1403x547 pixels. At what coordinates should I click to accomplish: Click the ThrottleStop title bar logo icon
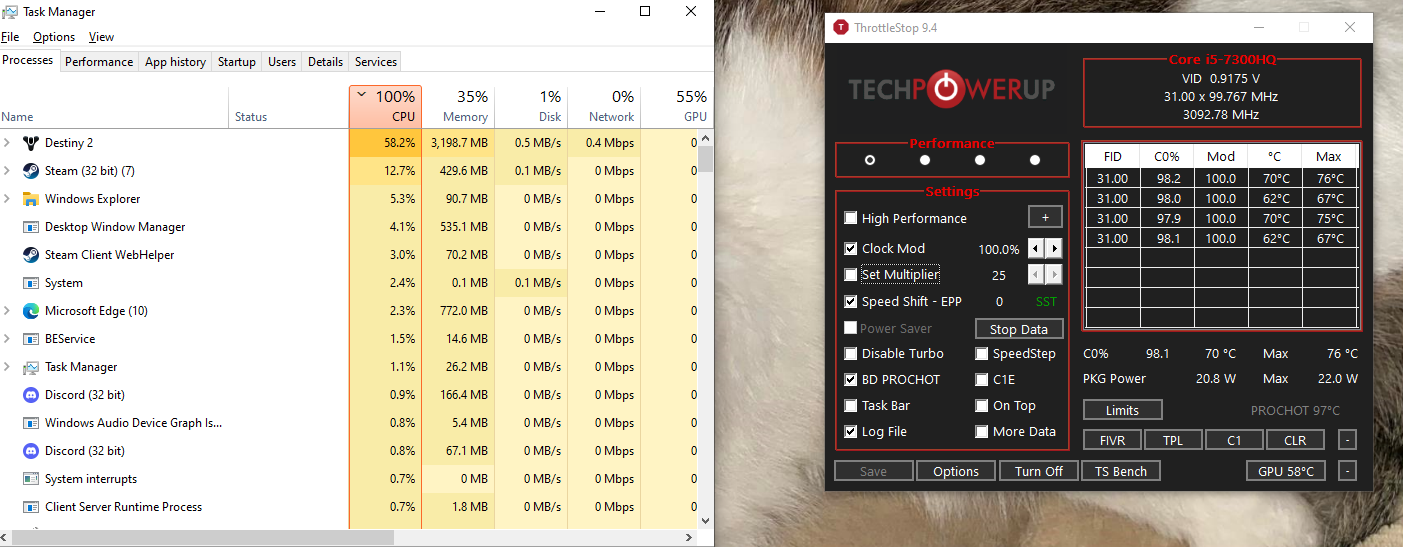coord(840,28)
